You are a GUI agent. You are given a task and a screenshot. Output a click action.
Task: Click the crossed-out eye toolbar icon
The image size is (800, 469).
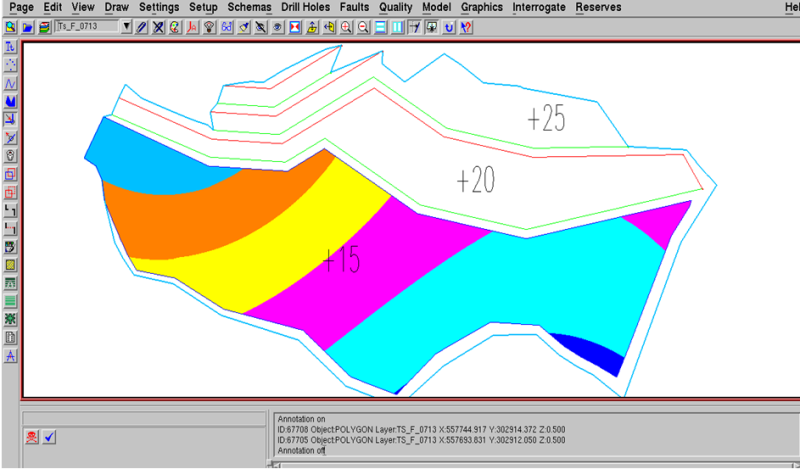click(261, 27)
